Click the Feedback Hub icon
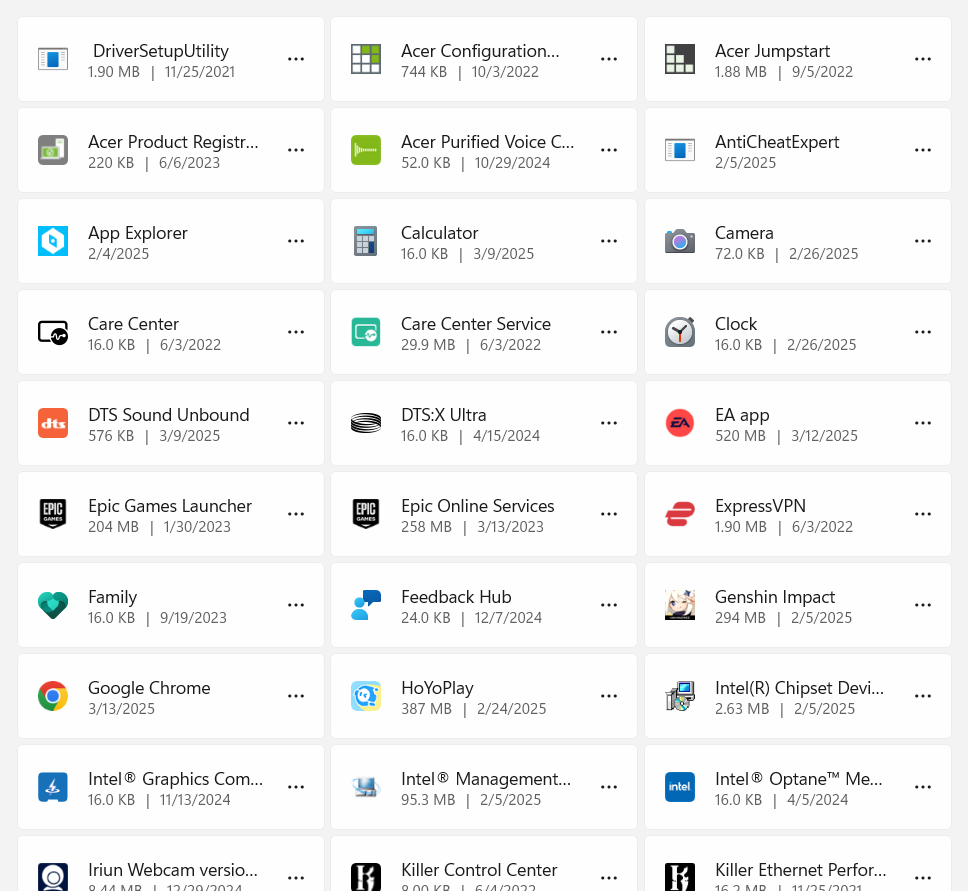Image resolution: width=968 pixels, height=891 pixels. coord(366,605)
